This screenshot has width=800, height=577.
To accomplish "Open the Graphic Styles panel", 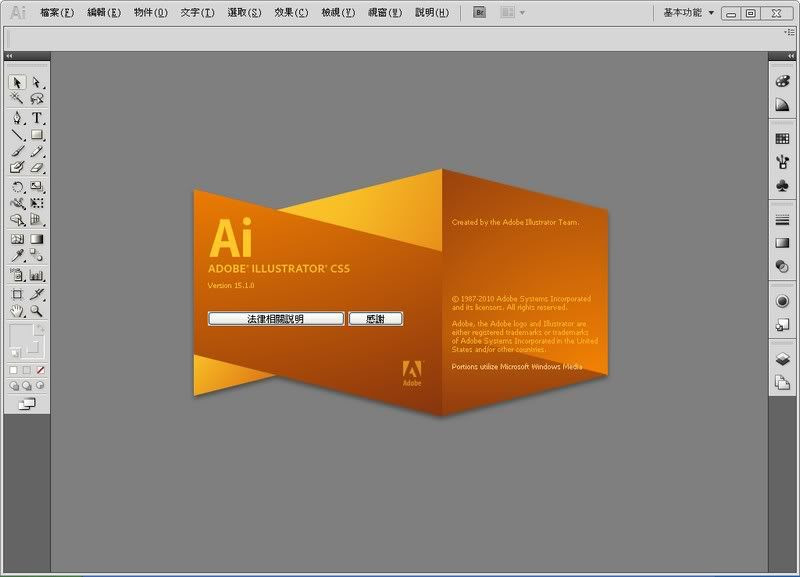I will 782,324.
